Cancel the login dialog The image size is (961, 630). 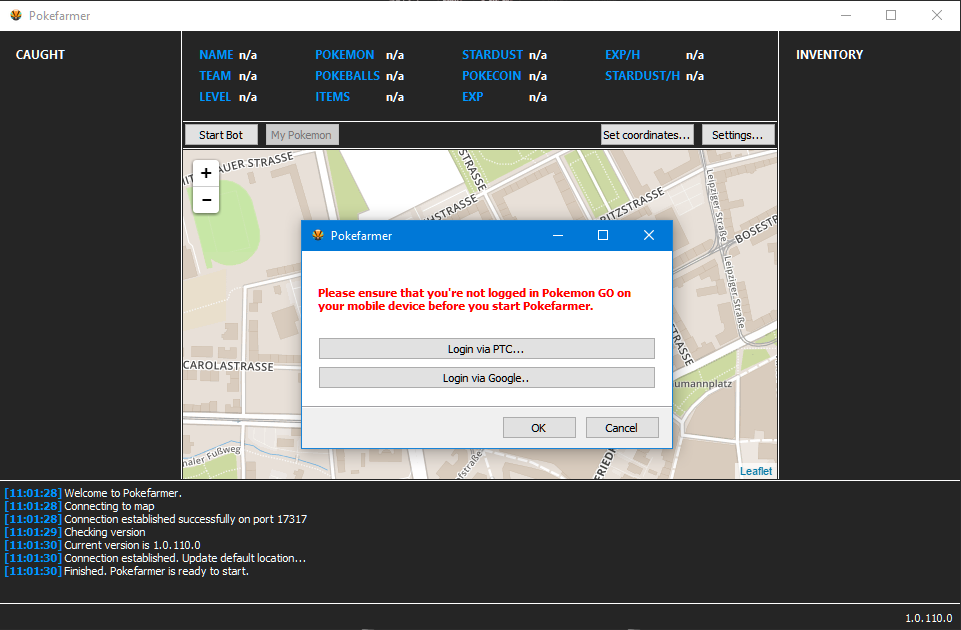(x=622, y=428)
